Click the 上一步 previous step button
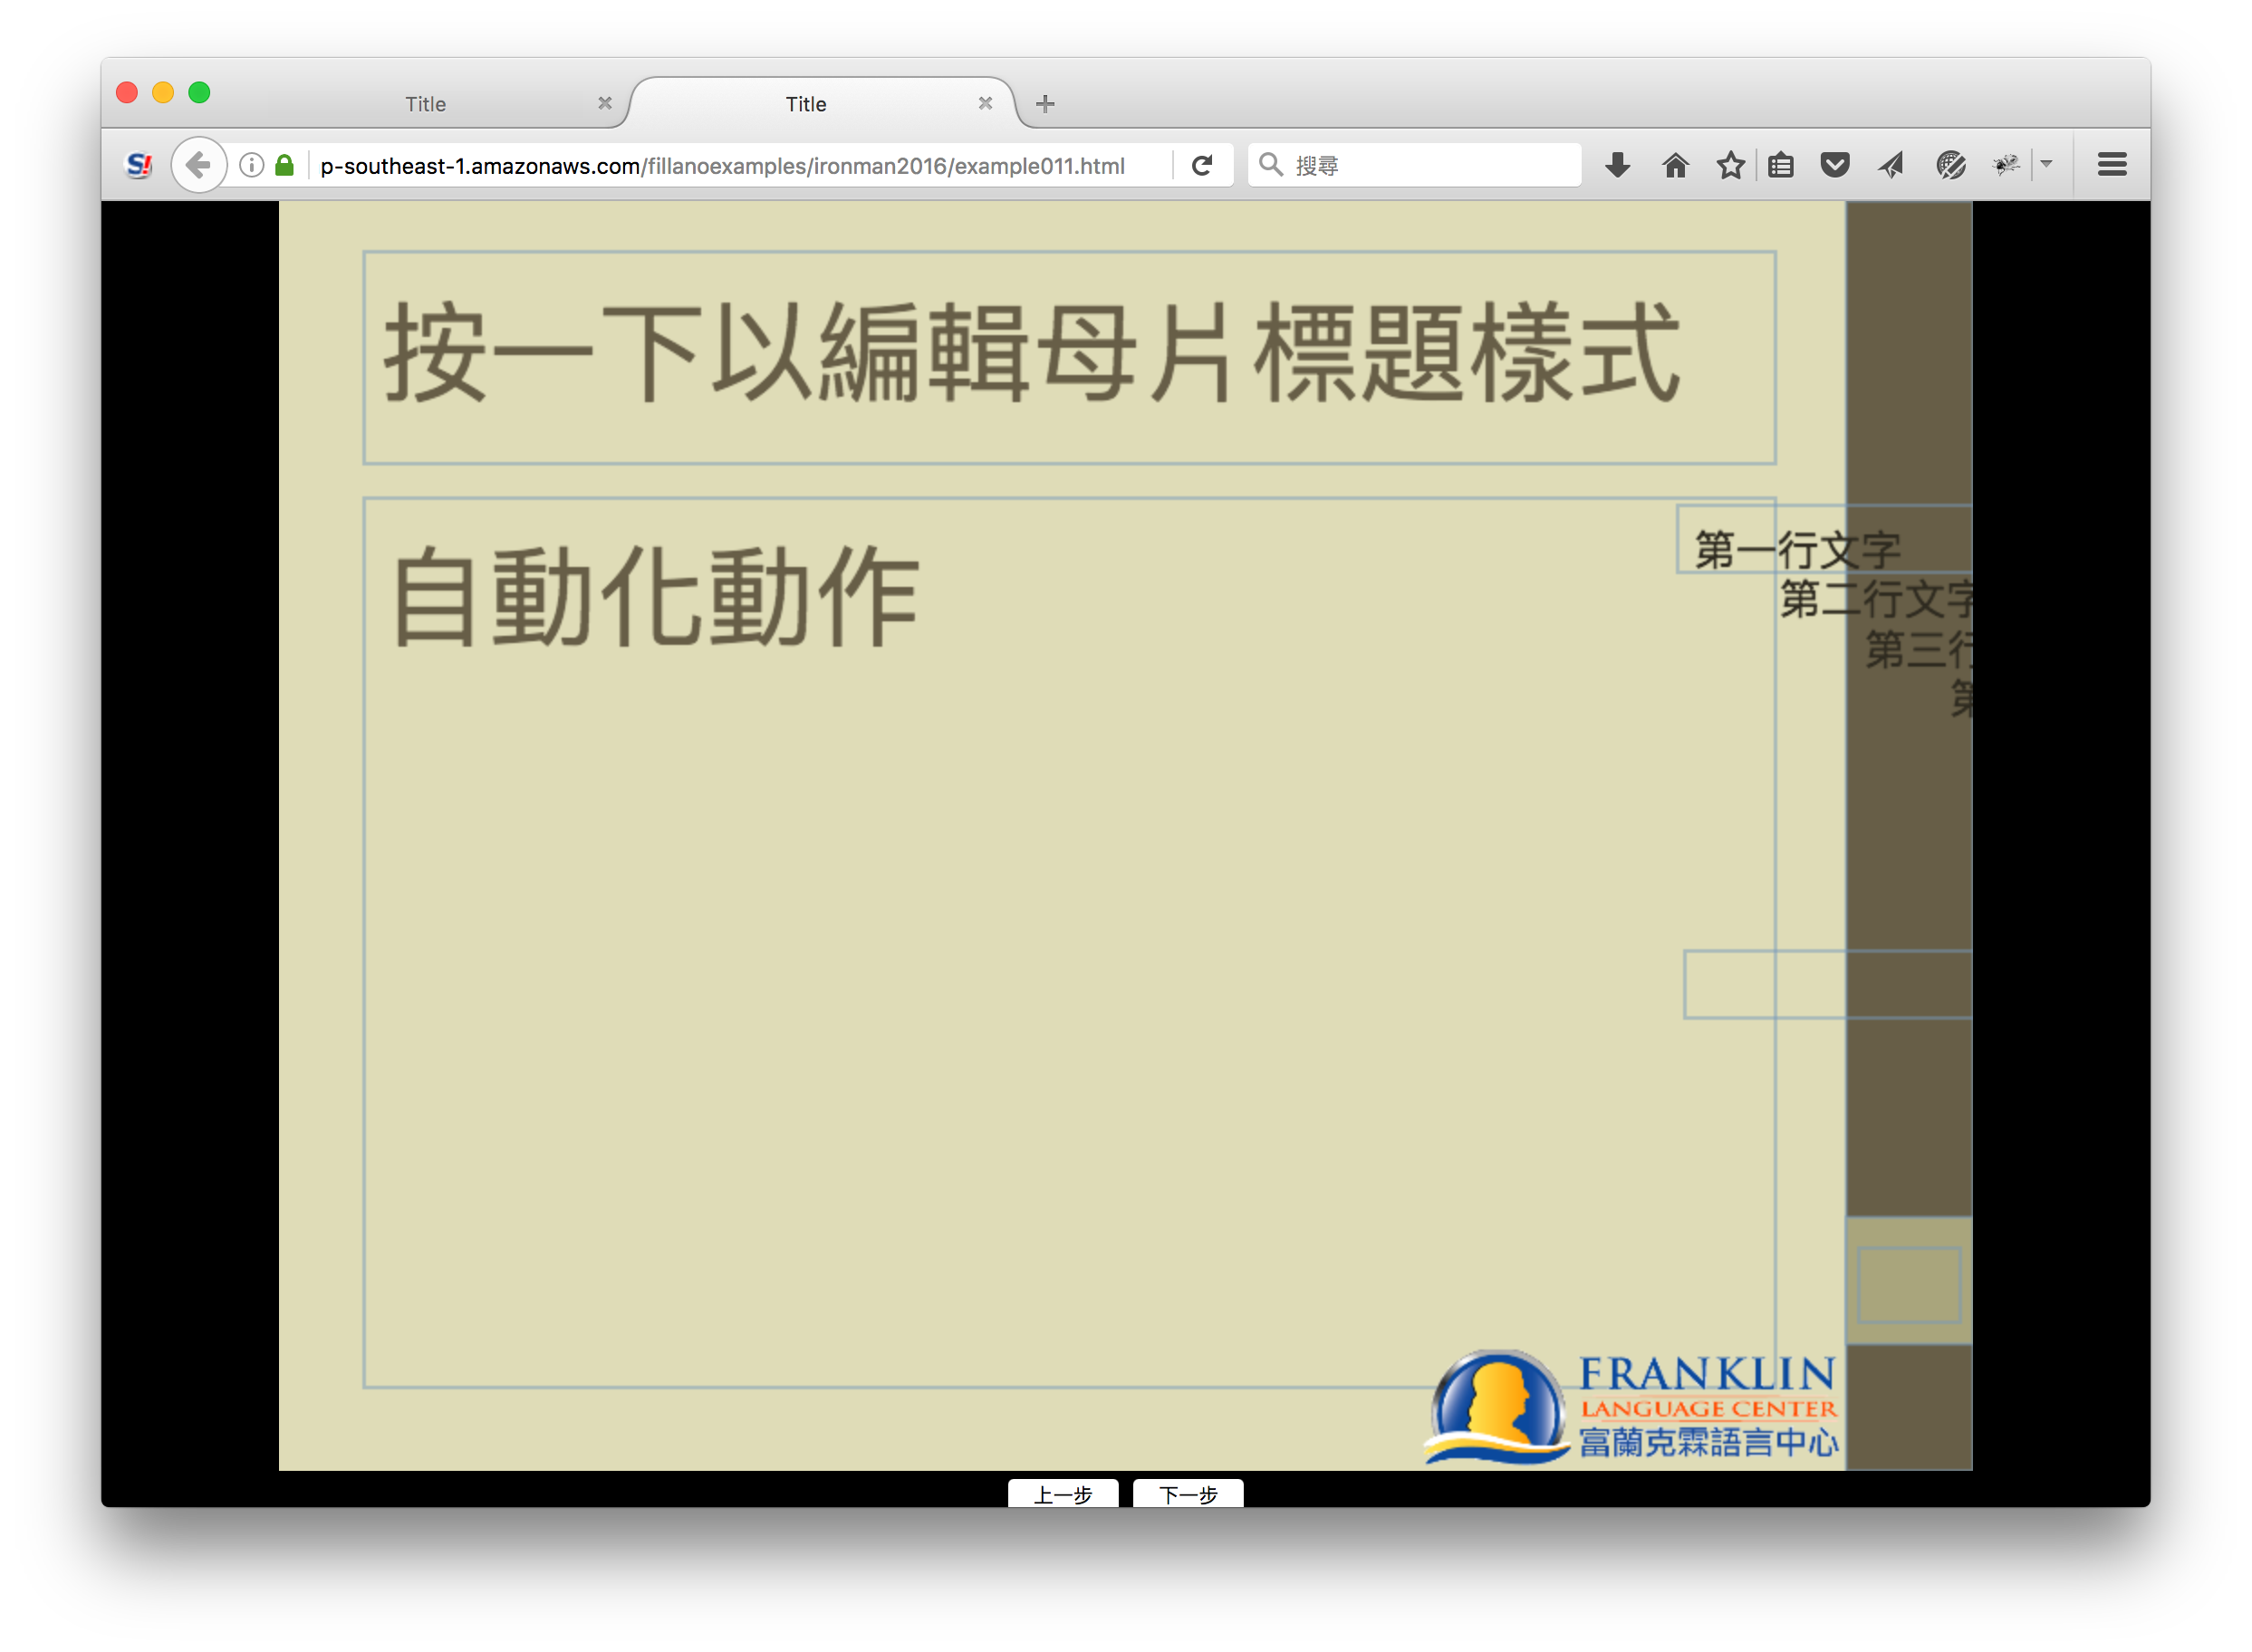This screenshot has width=2252, height=1652. 1062,1494
